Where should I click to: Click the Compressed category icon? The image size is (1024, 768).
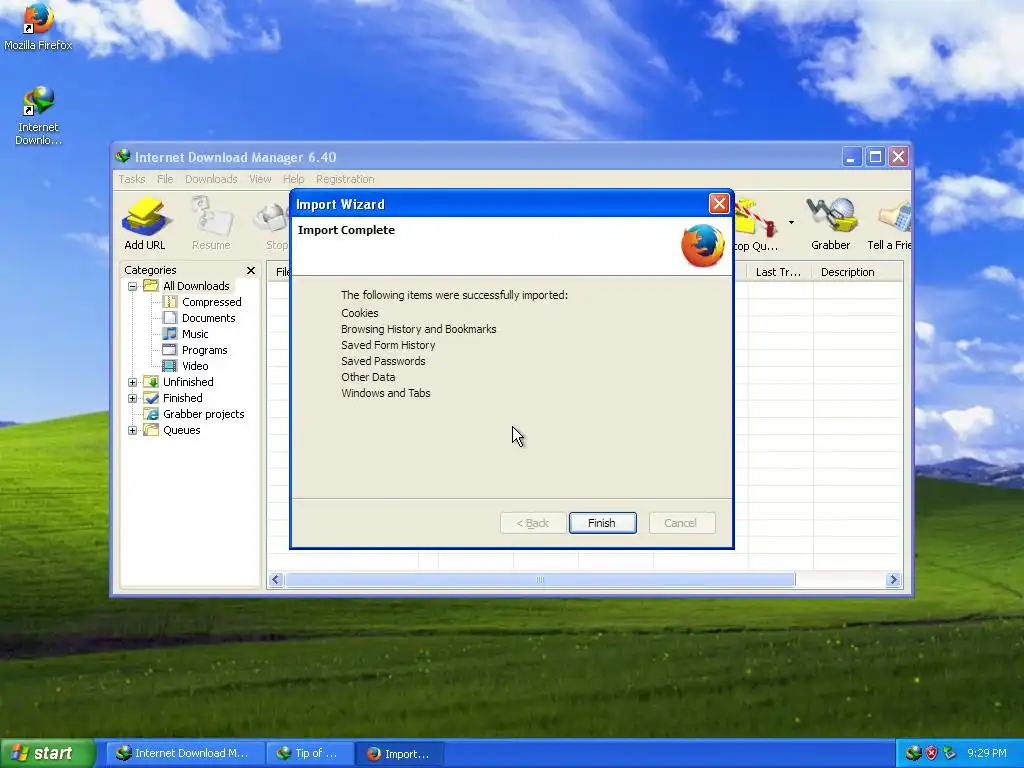(170, 302)
